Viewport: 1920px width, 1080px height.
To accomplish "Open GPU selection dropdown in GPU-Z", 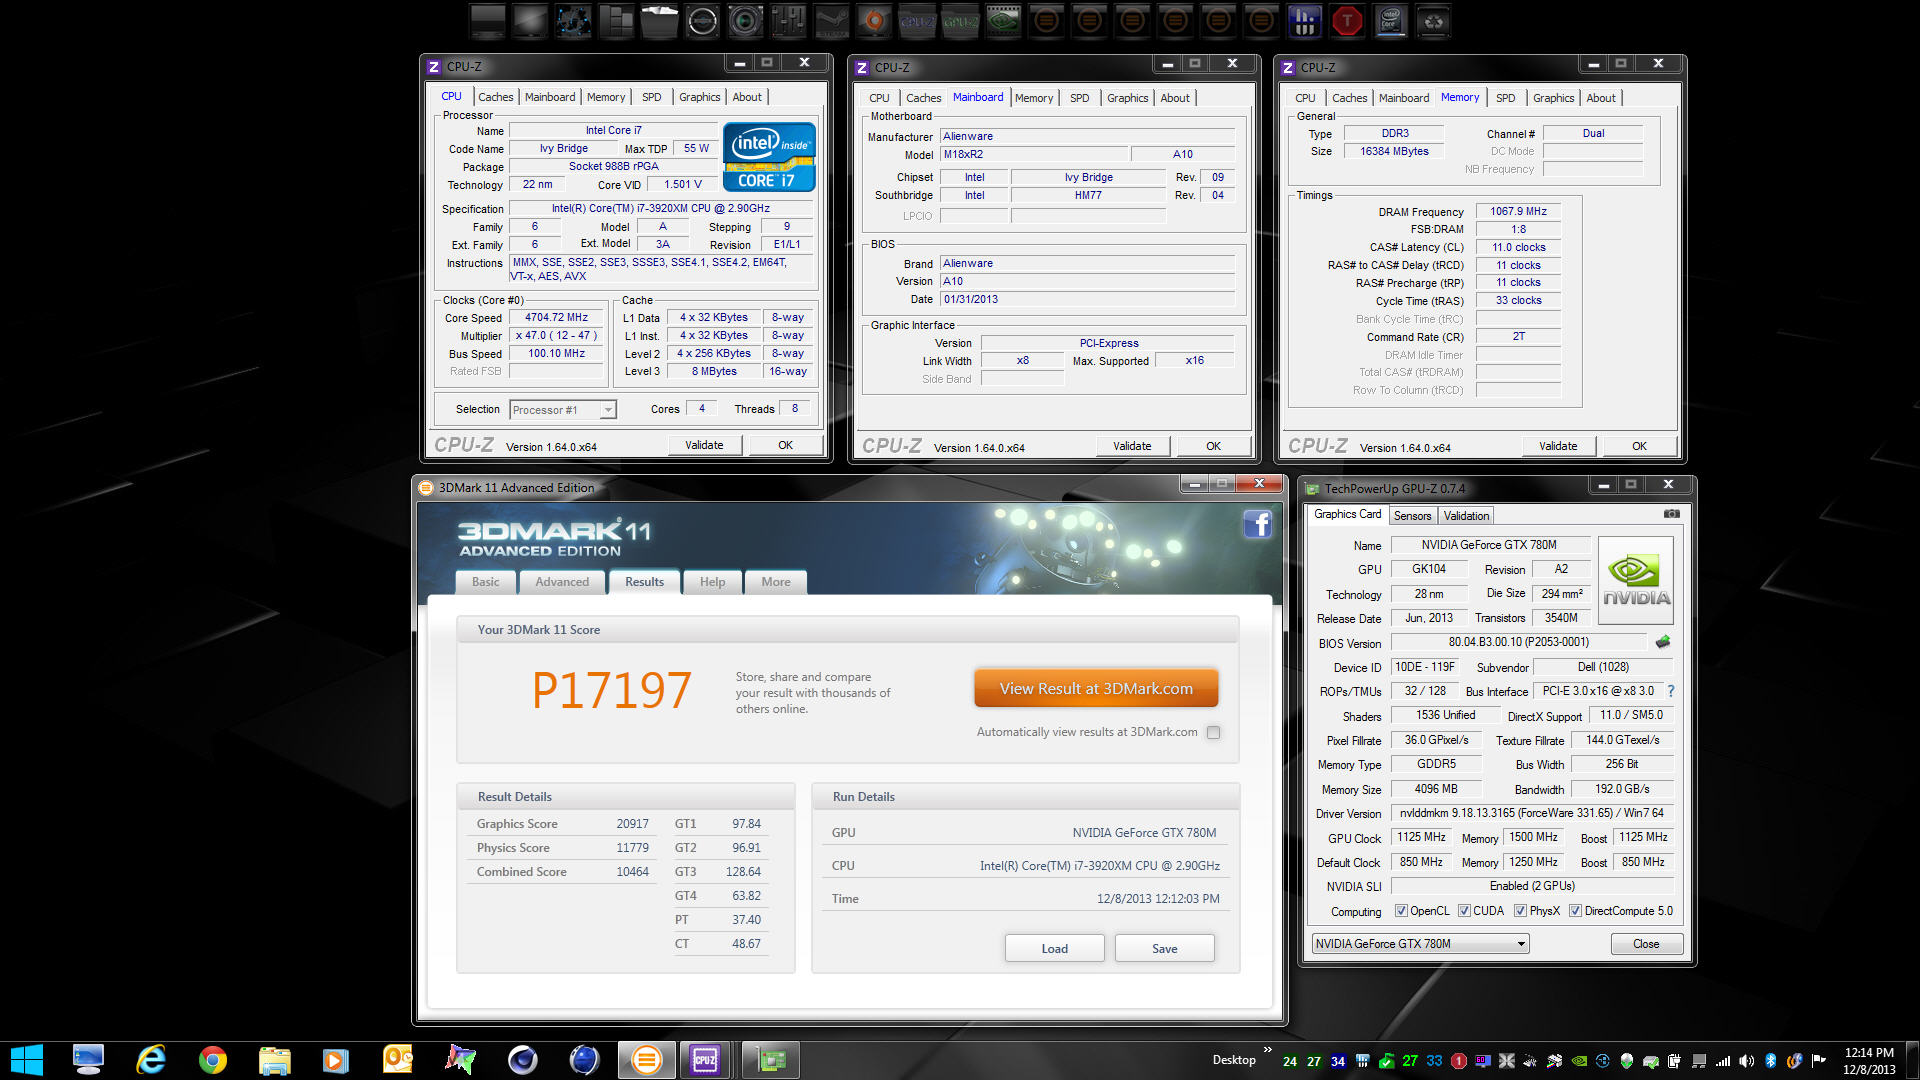I will point(1420,944).
